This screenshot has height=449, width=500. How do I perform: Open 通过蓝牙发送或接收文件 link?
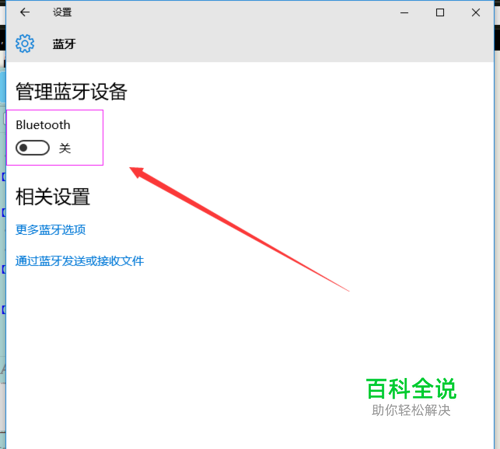click(80, 261)
